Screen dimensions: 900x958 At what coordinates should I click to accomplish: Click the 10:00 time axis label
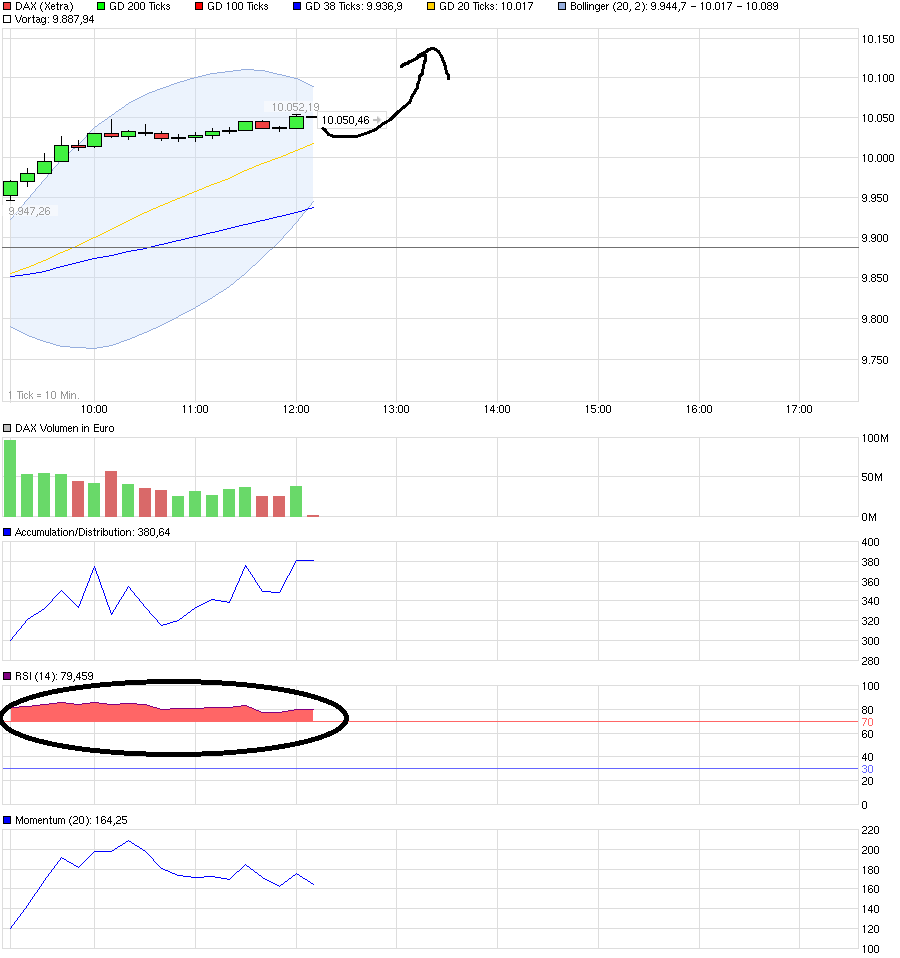coord(94,409)
